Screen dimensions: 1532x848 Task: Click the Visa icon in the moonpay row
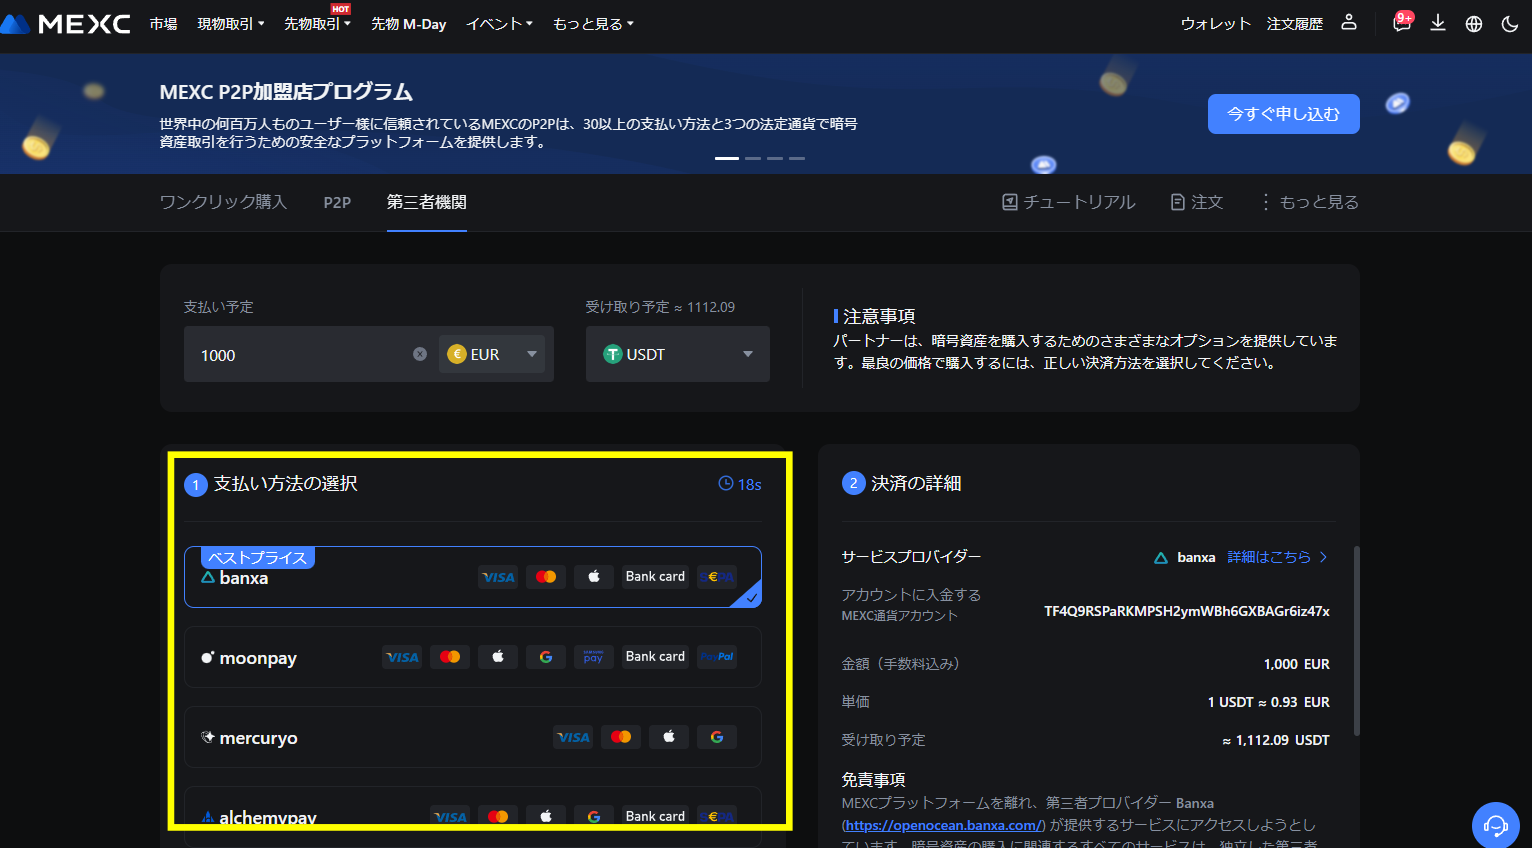pos(402,657)
